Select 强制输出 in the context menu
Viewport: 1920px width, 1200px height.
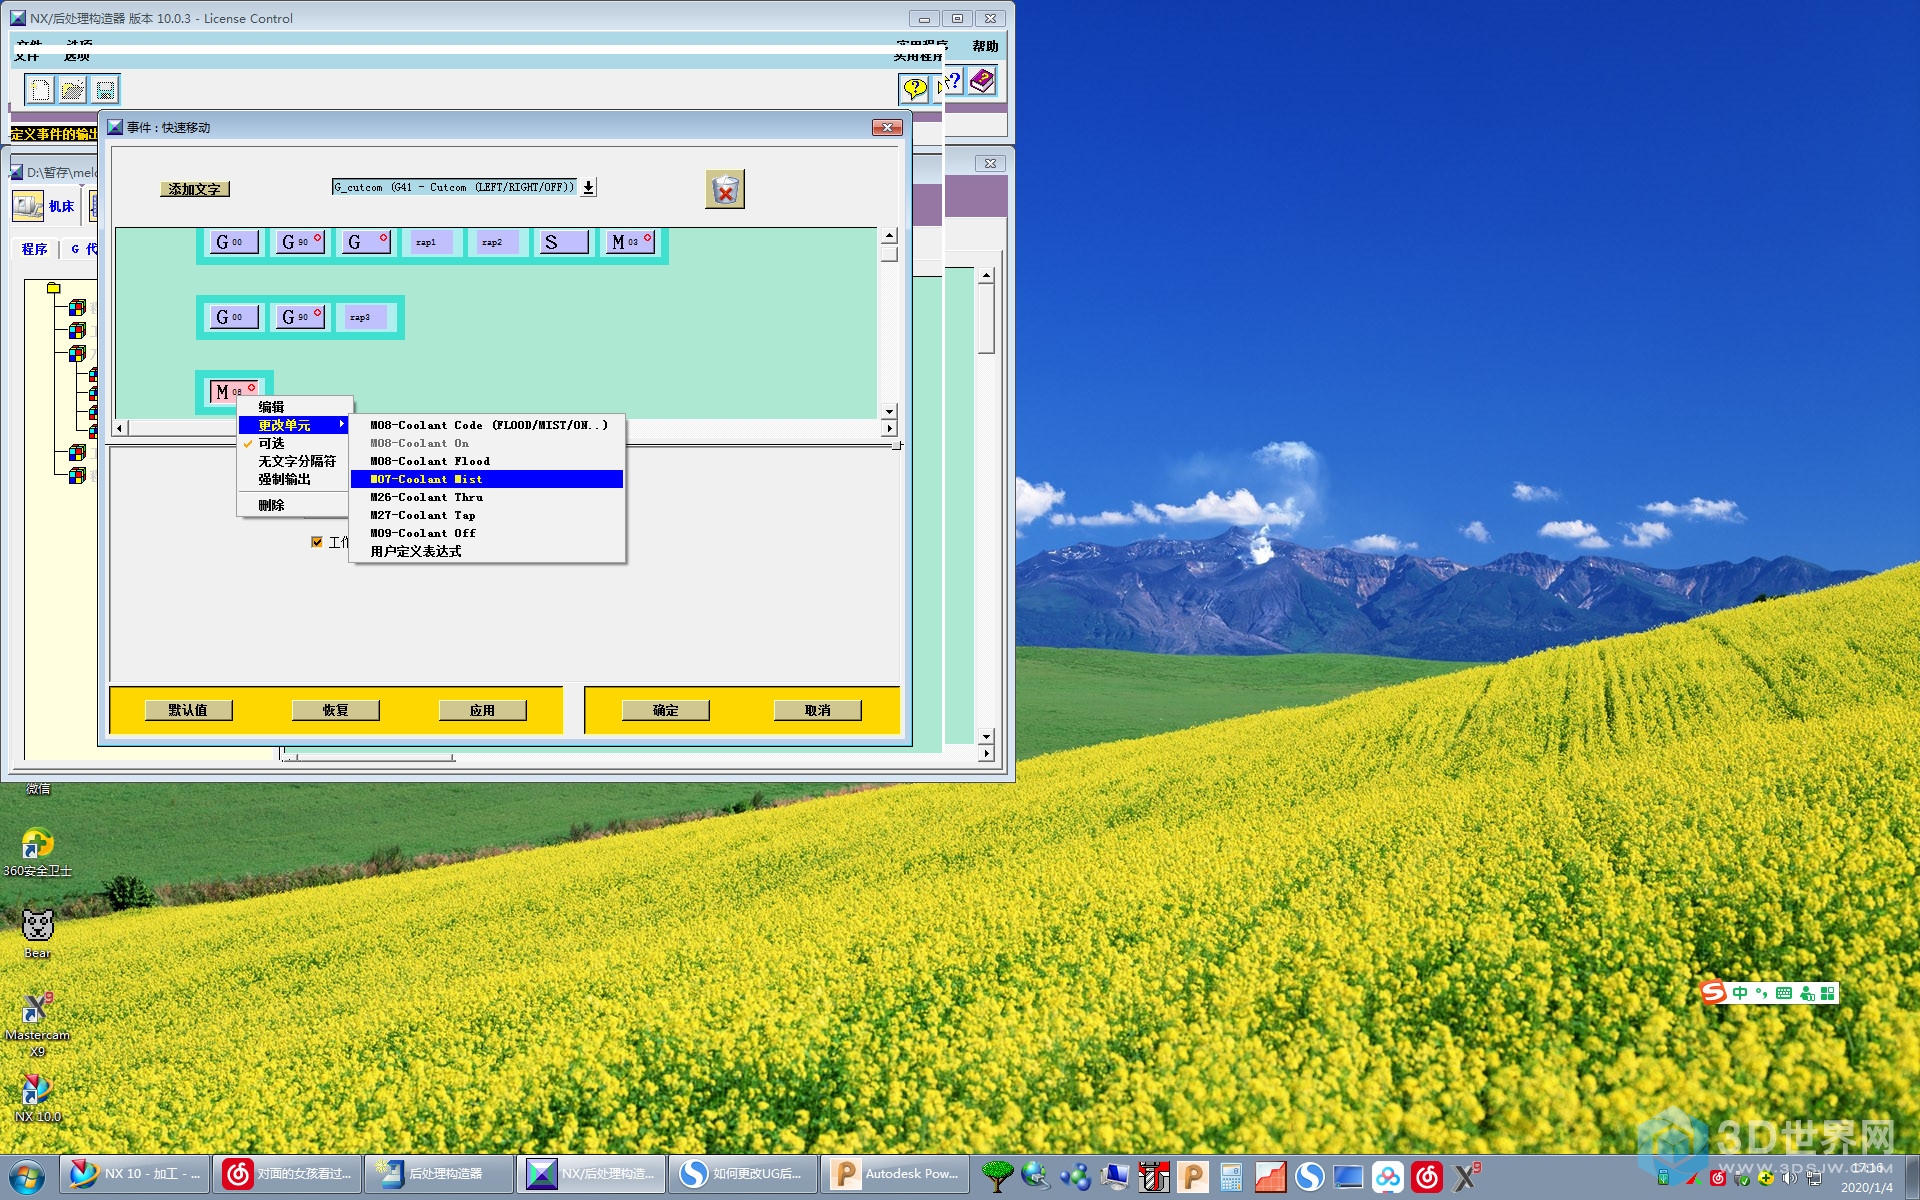295,479
